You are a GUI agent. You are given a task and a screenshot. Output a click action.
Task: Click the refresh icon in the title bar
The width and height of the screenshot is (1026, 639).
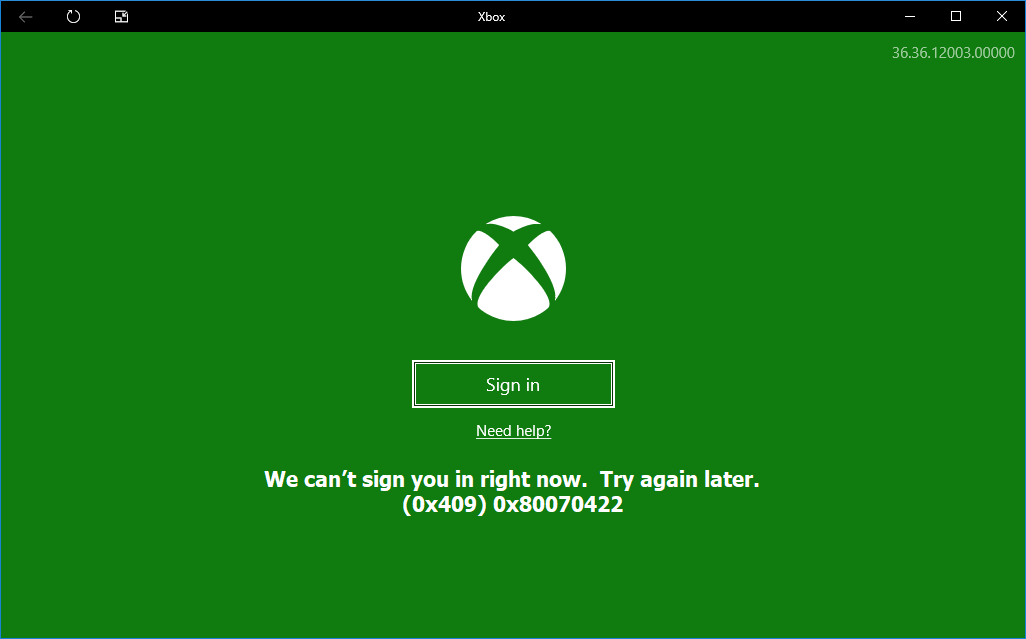(72, 16)
